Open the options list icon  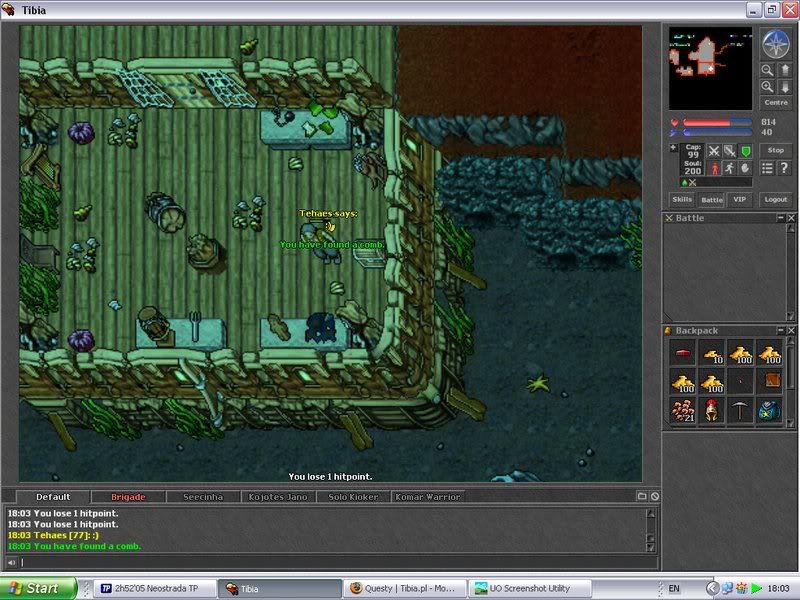(x=767, y=168)
